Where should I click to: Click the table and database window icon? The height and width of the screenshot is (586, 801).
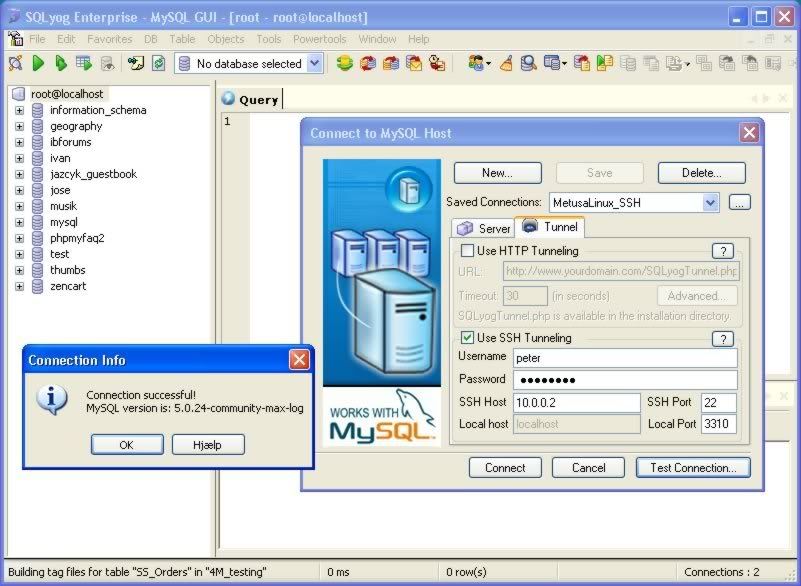click(552, 63)
